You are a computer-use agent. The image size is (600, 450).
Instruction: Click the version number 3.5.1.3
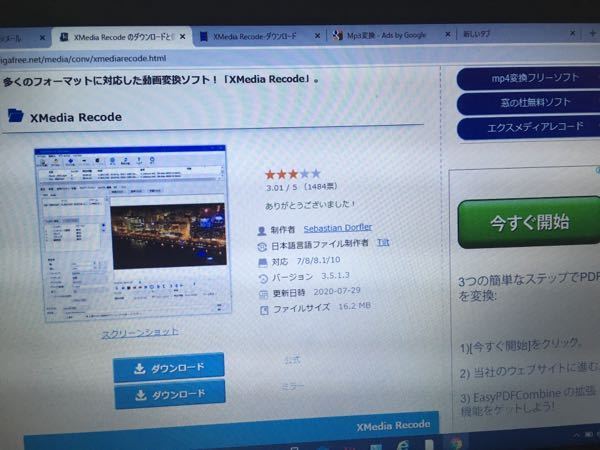pos(335,276)
